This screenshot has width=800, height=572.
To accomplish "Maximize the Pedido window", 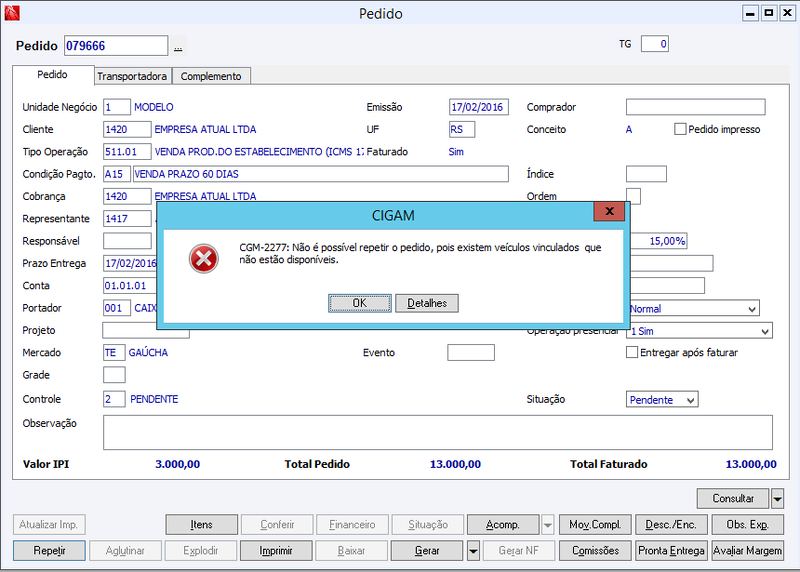I will tap(768, 13).
